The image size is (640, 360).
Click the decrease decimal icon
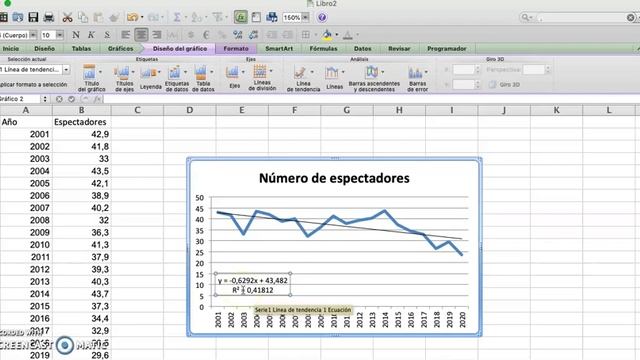[253, 35]
